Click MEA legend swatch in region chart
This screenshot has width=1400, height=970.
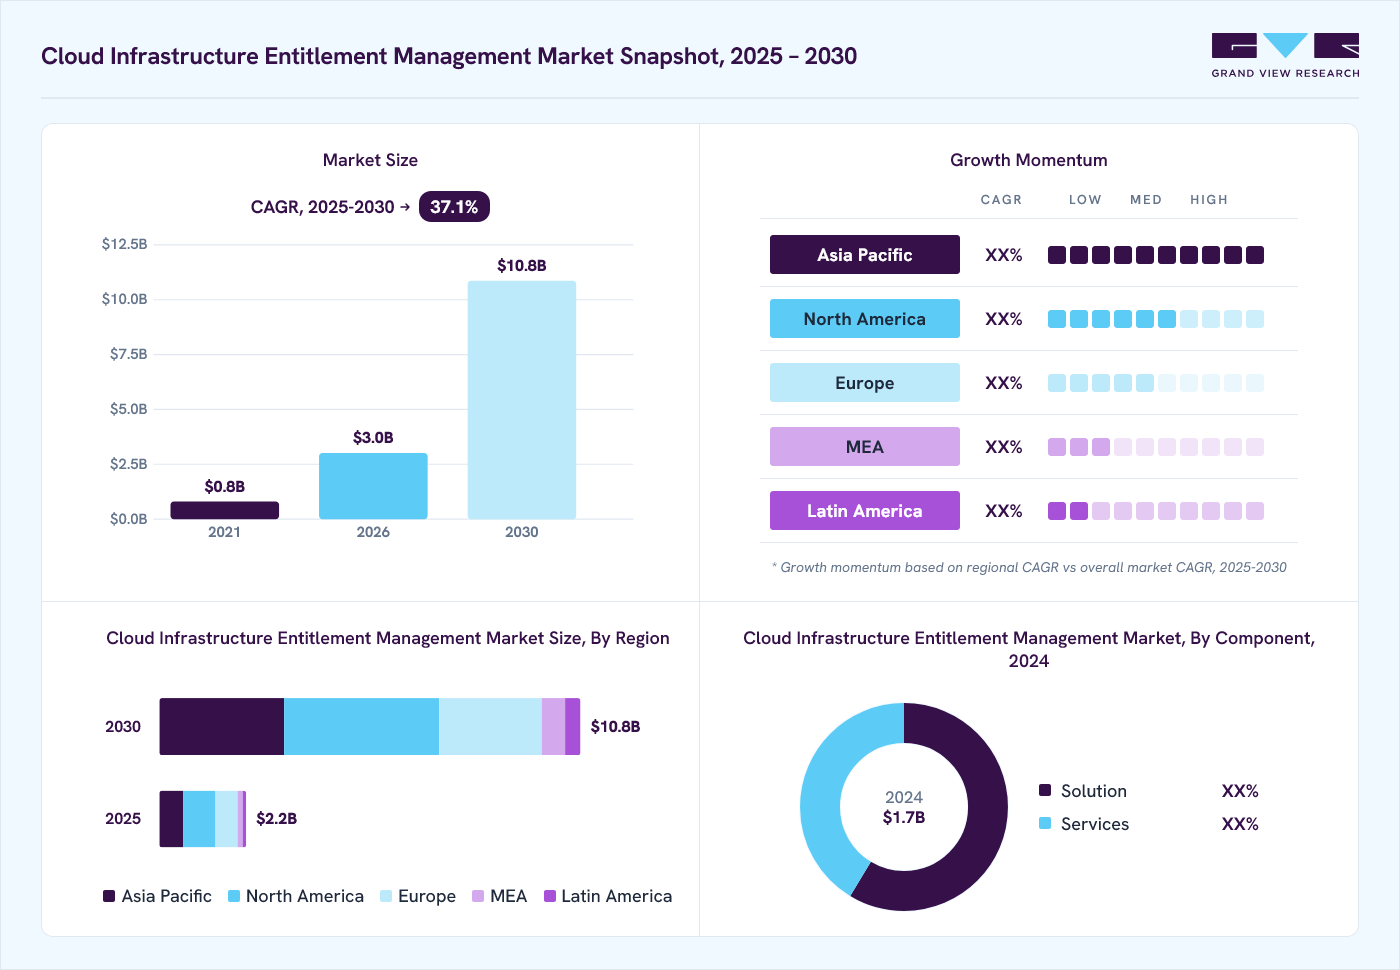point(478,896)
